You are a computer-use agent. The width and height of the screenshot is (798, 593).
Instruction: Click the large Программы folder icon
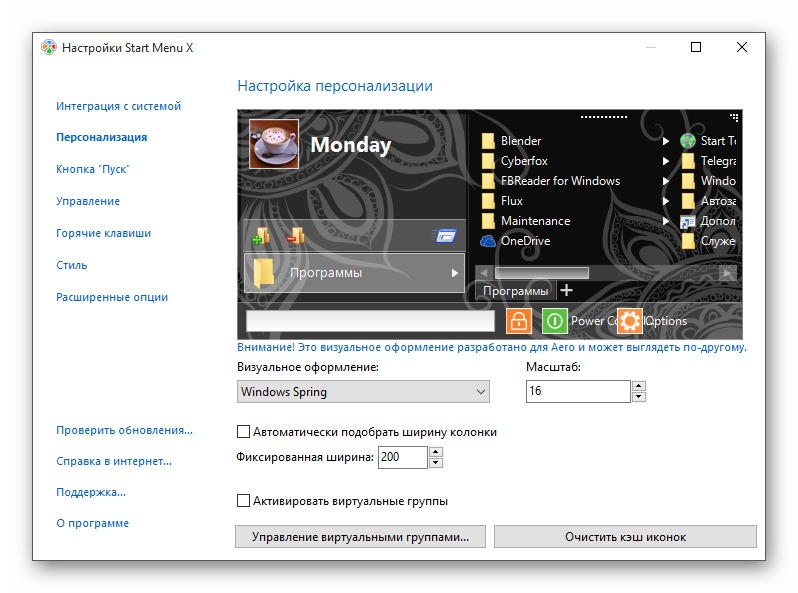pyautogui.click(x=264, y=273)
